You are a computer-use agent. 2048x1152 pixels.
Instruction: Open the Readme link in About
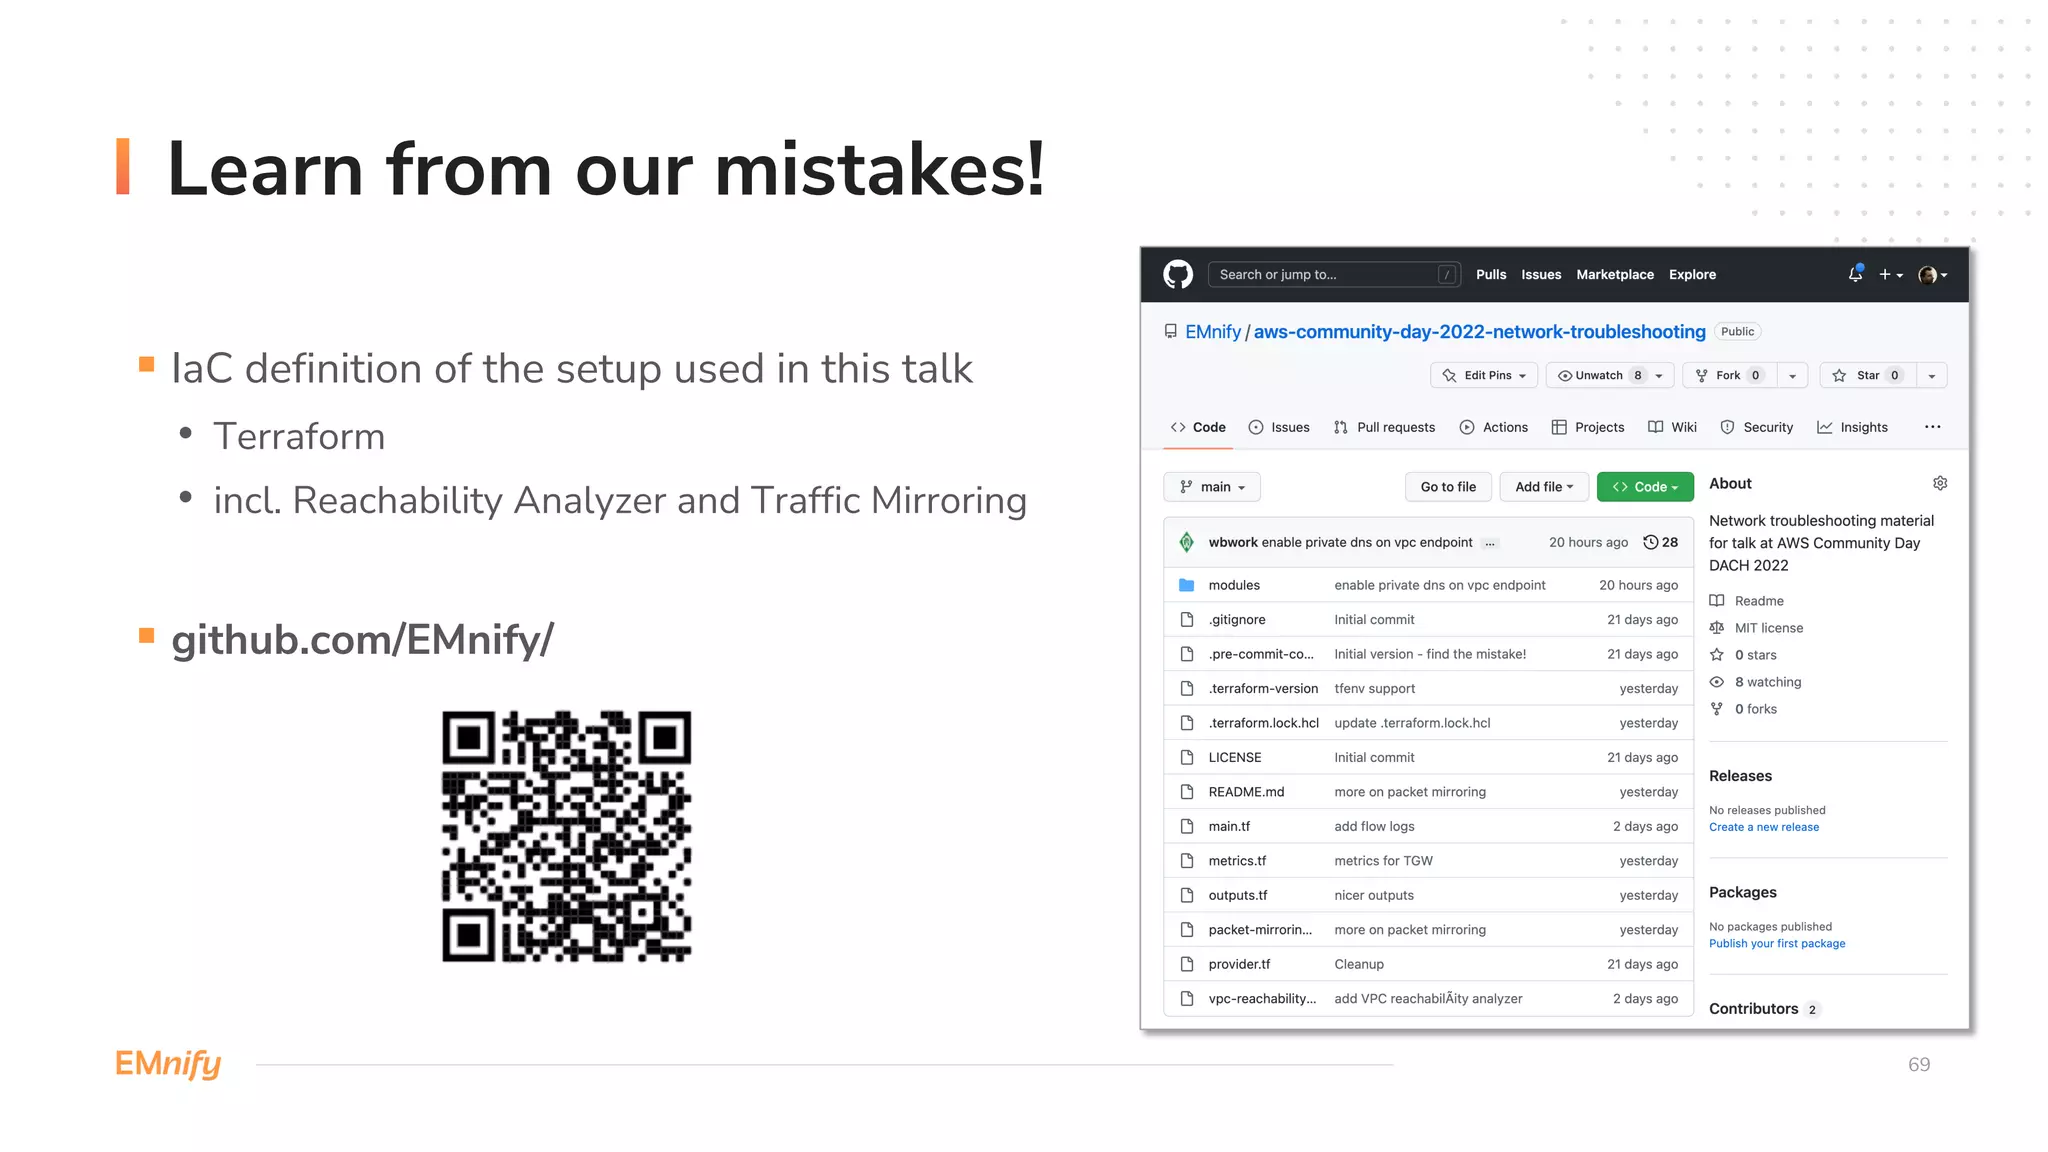point(1747,601)
